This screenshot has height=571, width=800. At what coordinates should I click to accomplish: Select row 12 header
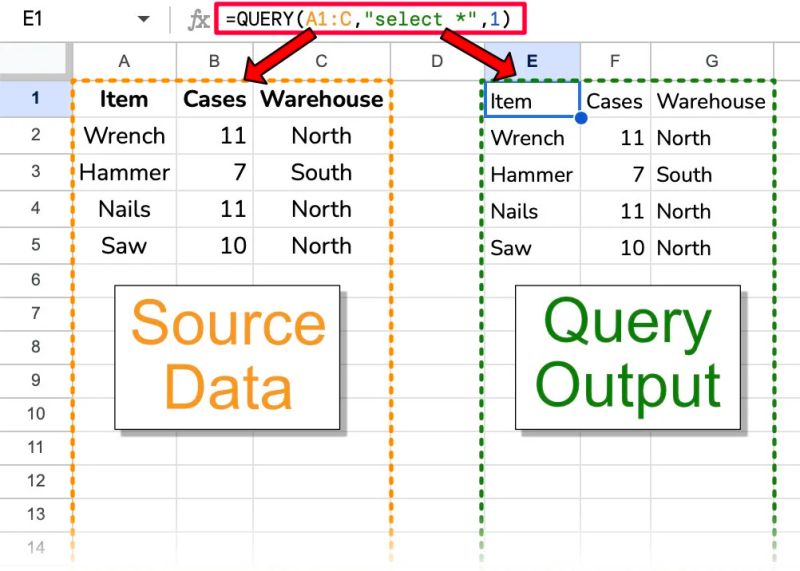coord(35,481)
